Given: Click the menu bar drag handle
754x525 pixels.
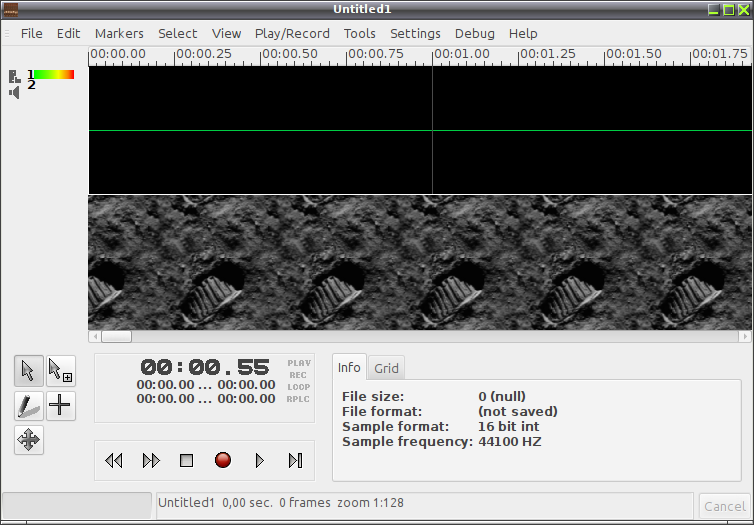Looking at the screenshot, I should click(7, 34).
